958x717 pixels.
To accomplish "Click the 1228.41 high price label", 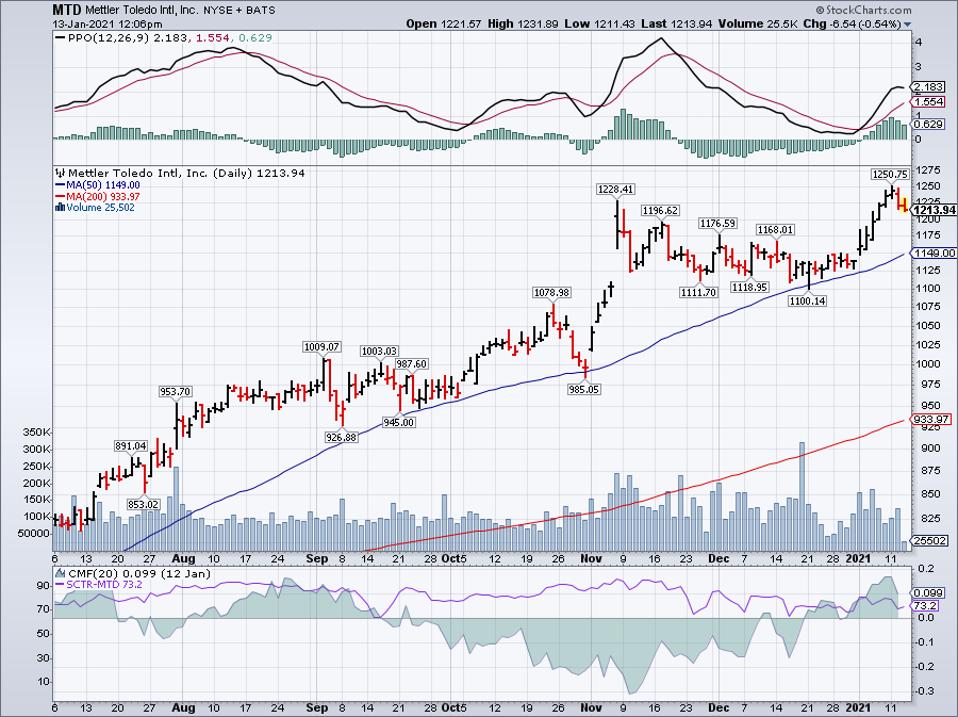I will point(615,189).
